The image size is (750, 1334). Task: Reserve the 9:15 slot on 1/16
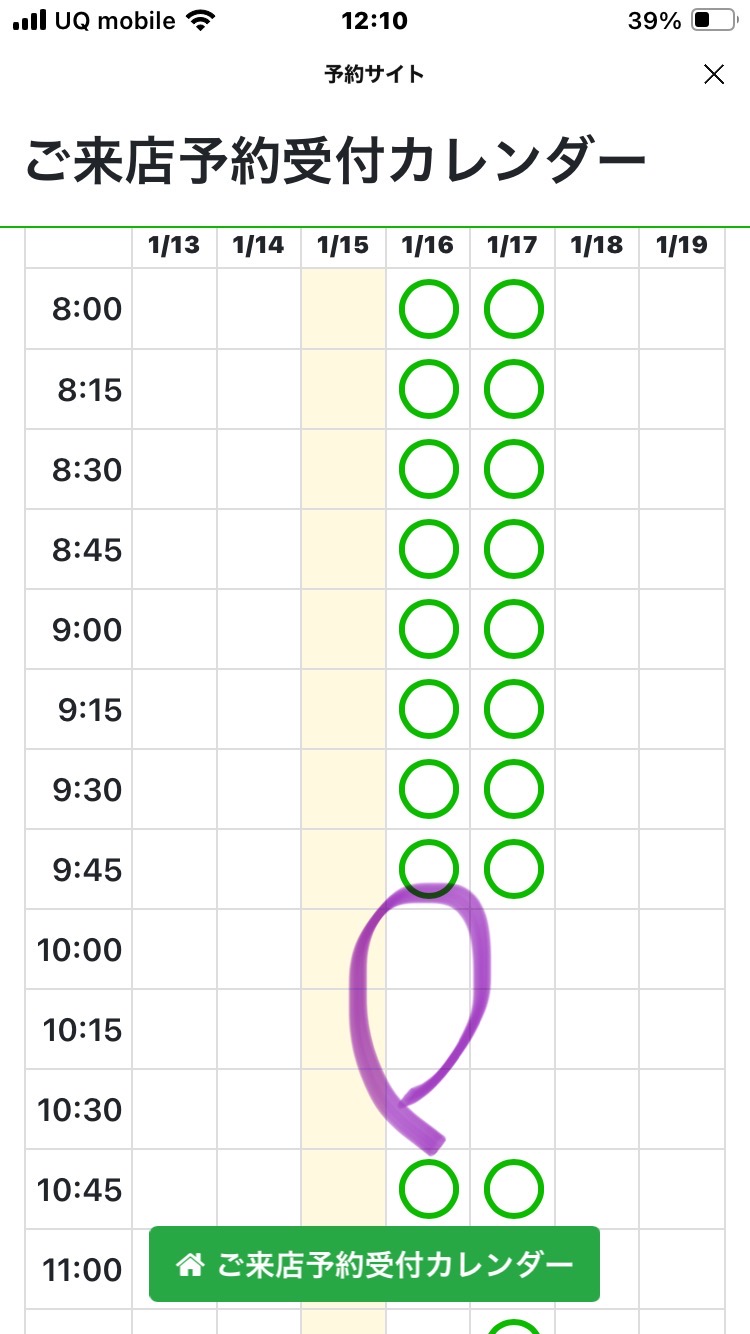click(x=429, y=709)
